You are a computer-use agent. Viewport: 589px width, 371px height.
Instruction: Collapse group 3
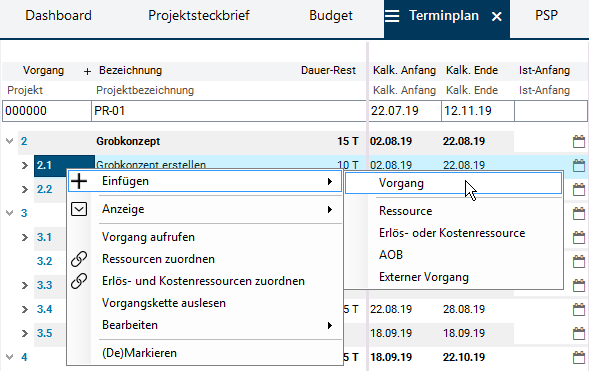click(9, 213)
